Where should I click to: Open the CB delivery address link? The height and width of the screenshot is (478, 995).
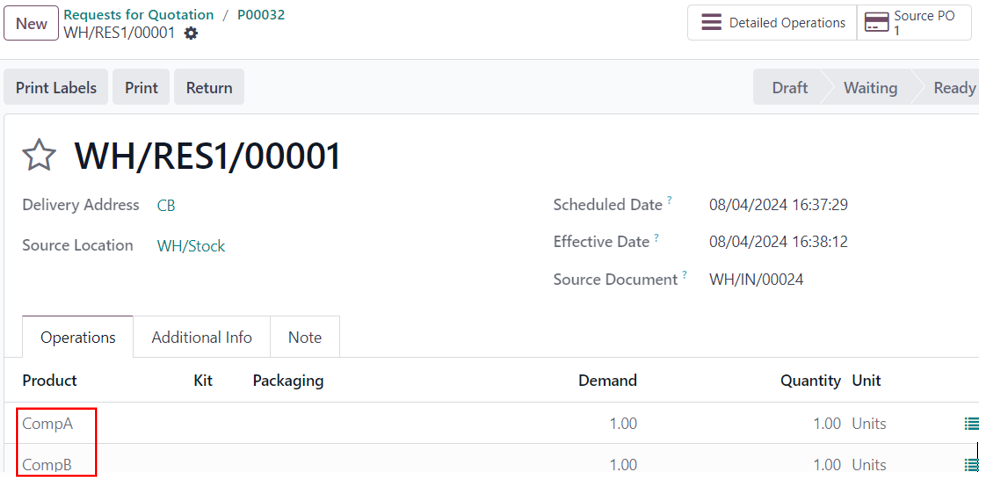pyautogui.click(x=166, y=206)
